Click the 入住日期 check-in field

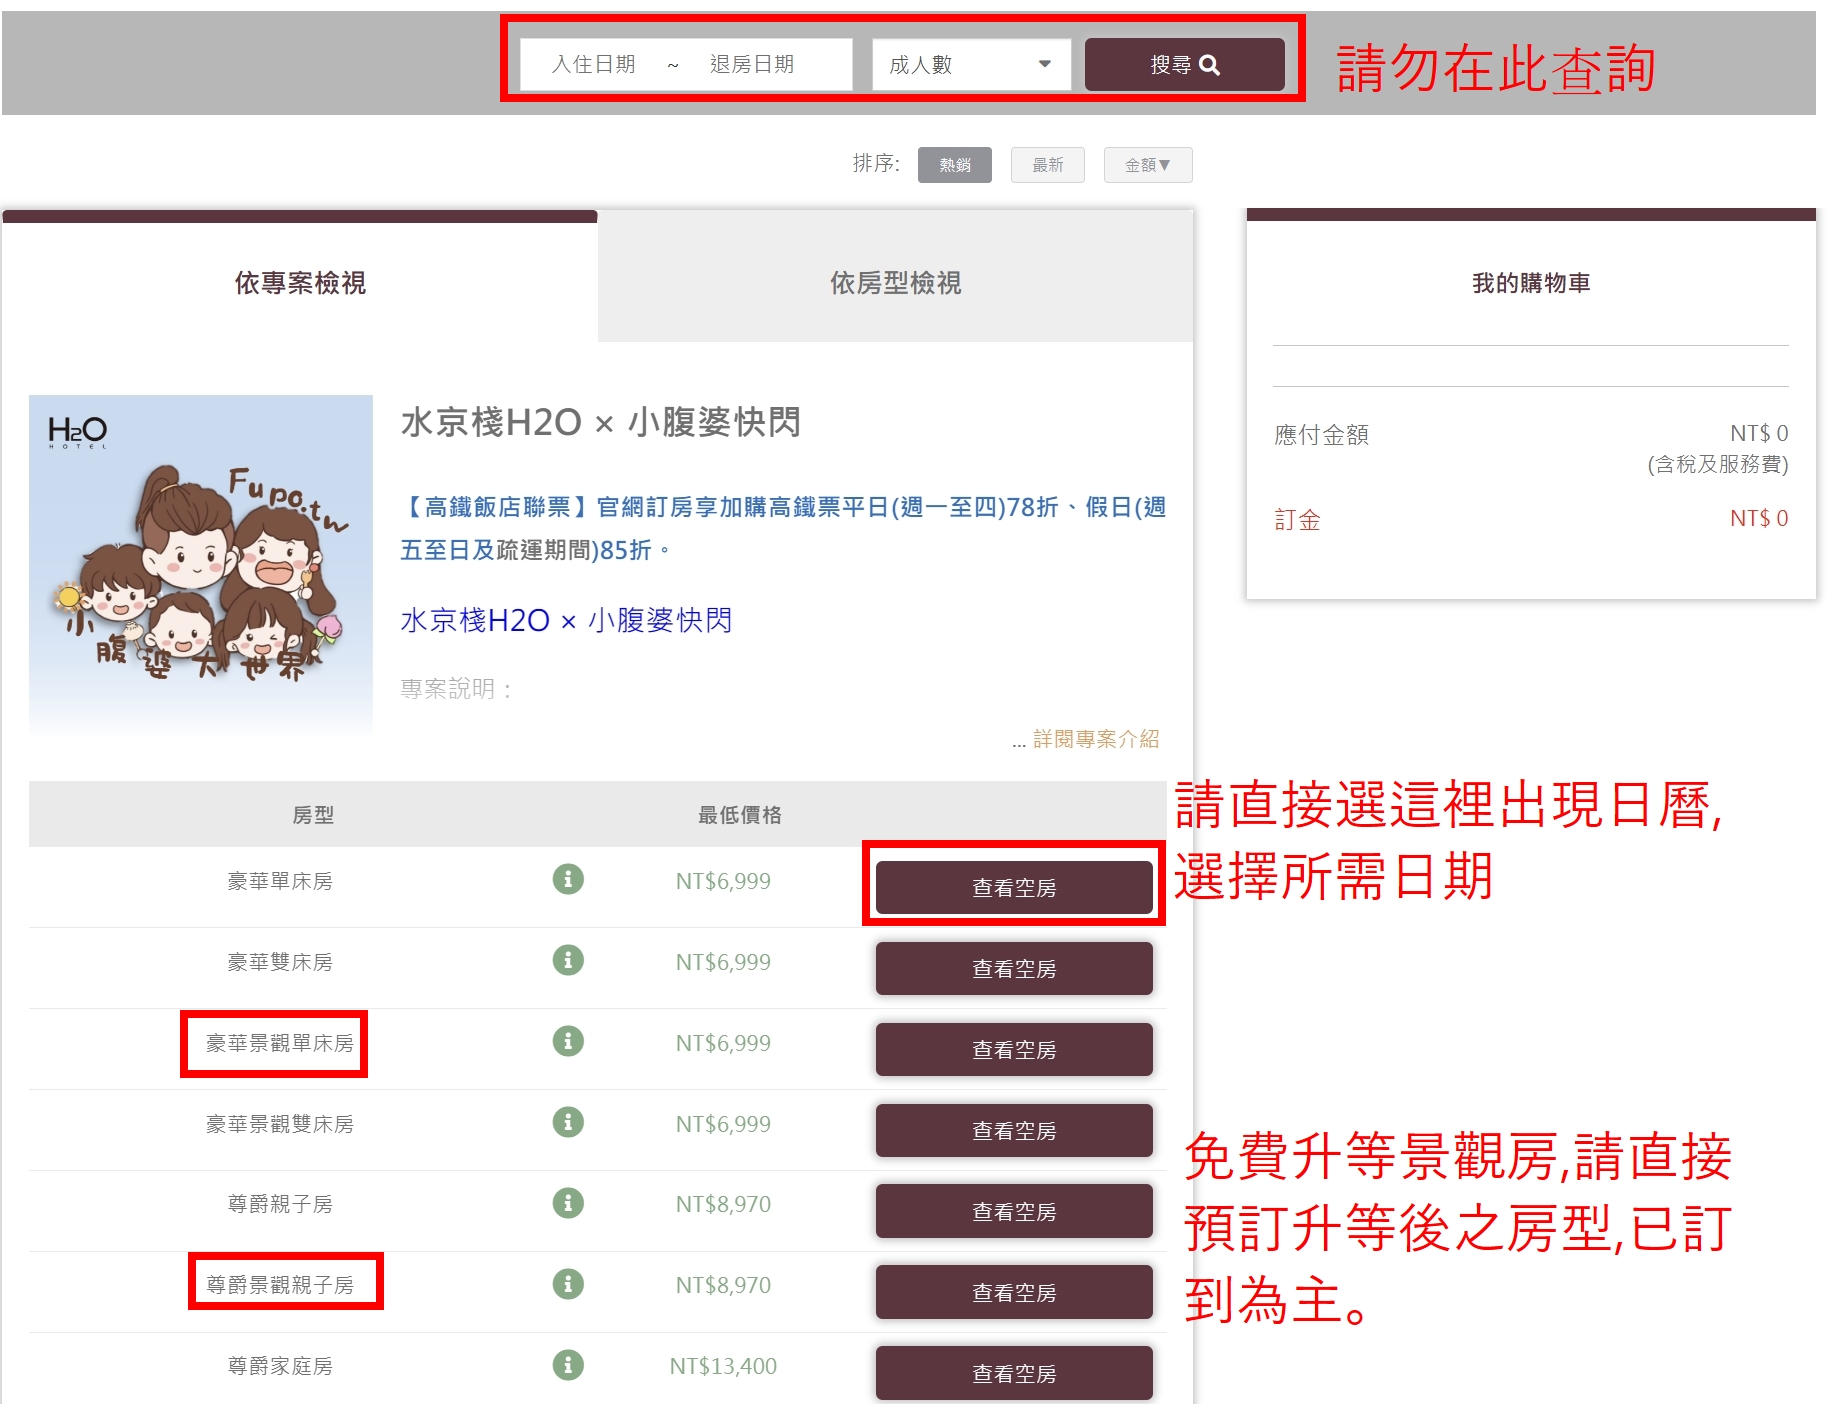click(x=594, y=65)
